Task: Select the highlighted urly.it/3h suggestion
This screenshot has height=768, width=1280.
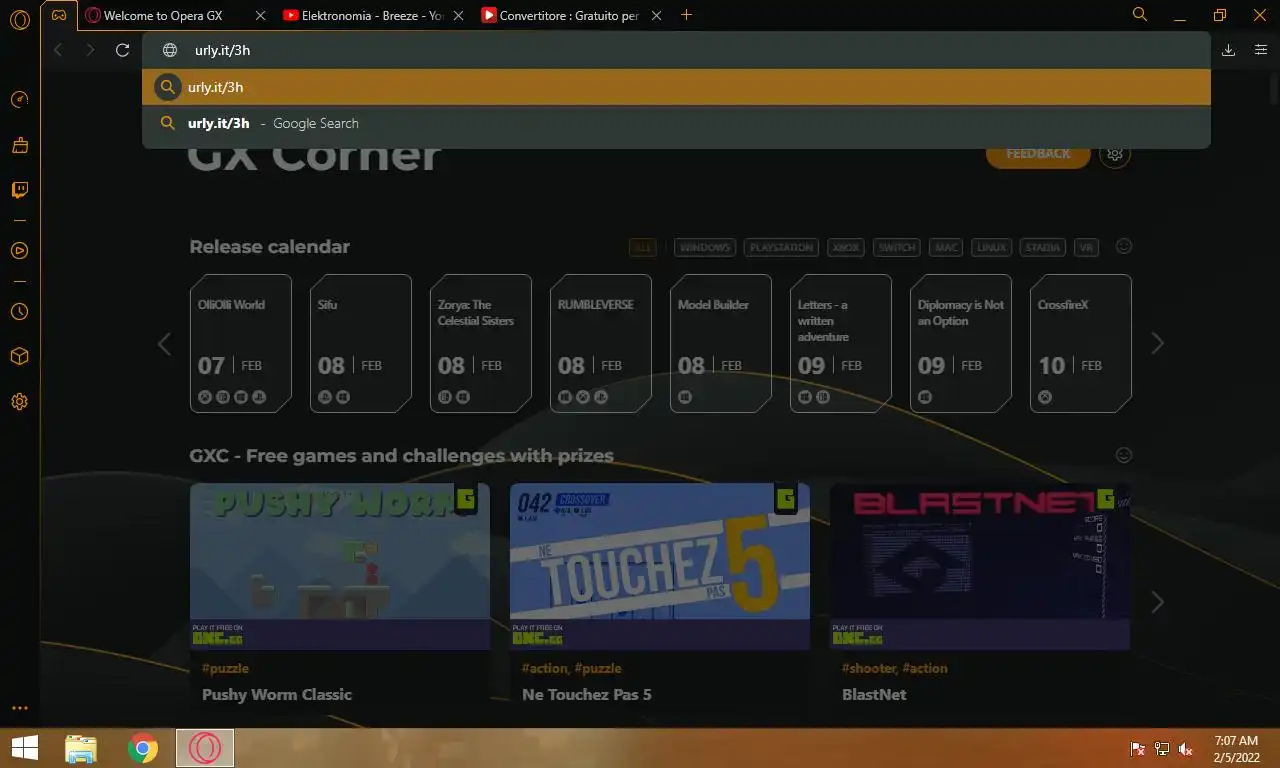Action: coord(676,87)
